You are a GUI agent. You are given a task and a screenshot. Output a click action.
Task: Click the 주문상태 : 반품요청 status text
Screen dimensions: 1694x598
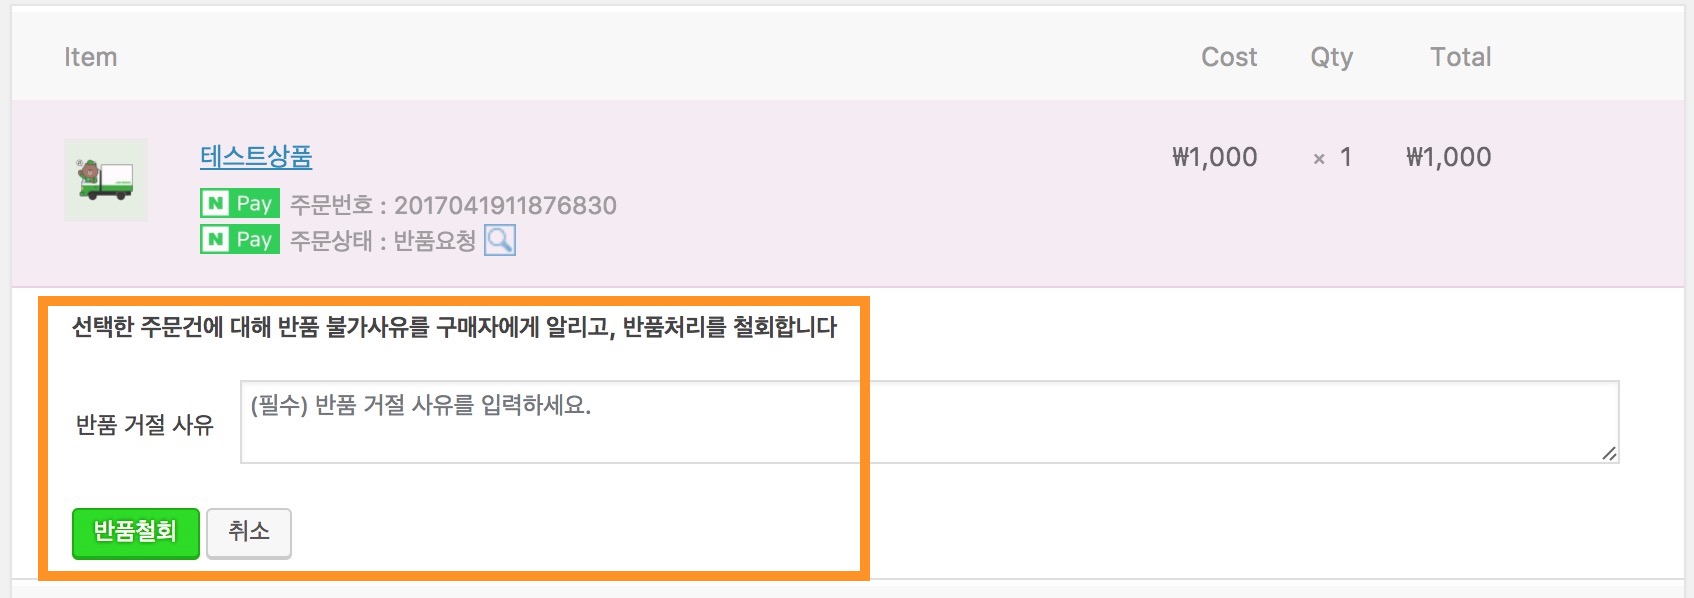(x=383, y=241)
